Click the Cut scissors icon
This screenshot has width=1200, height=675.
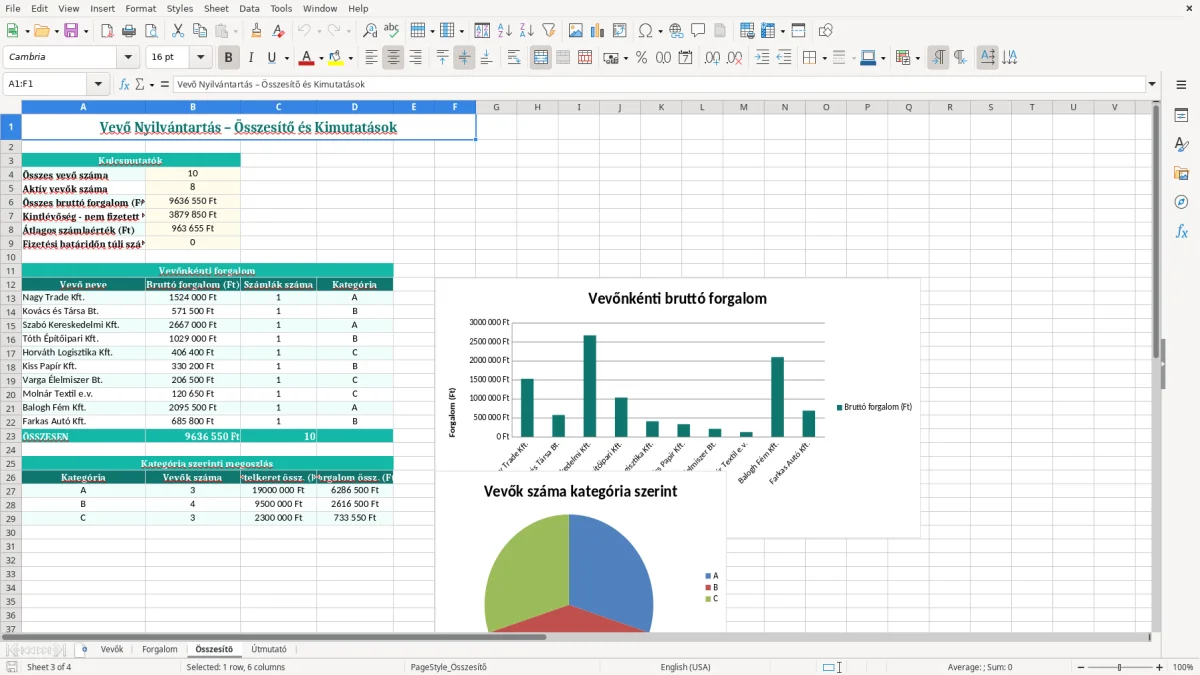(178, 31)
